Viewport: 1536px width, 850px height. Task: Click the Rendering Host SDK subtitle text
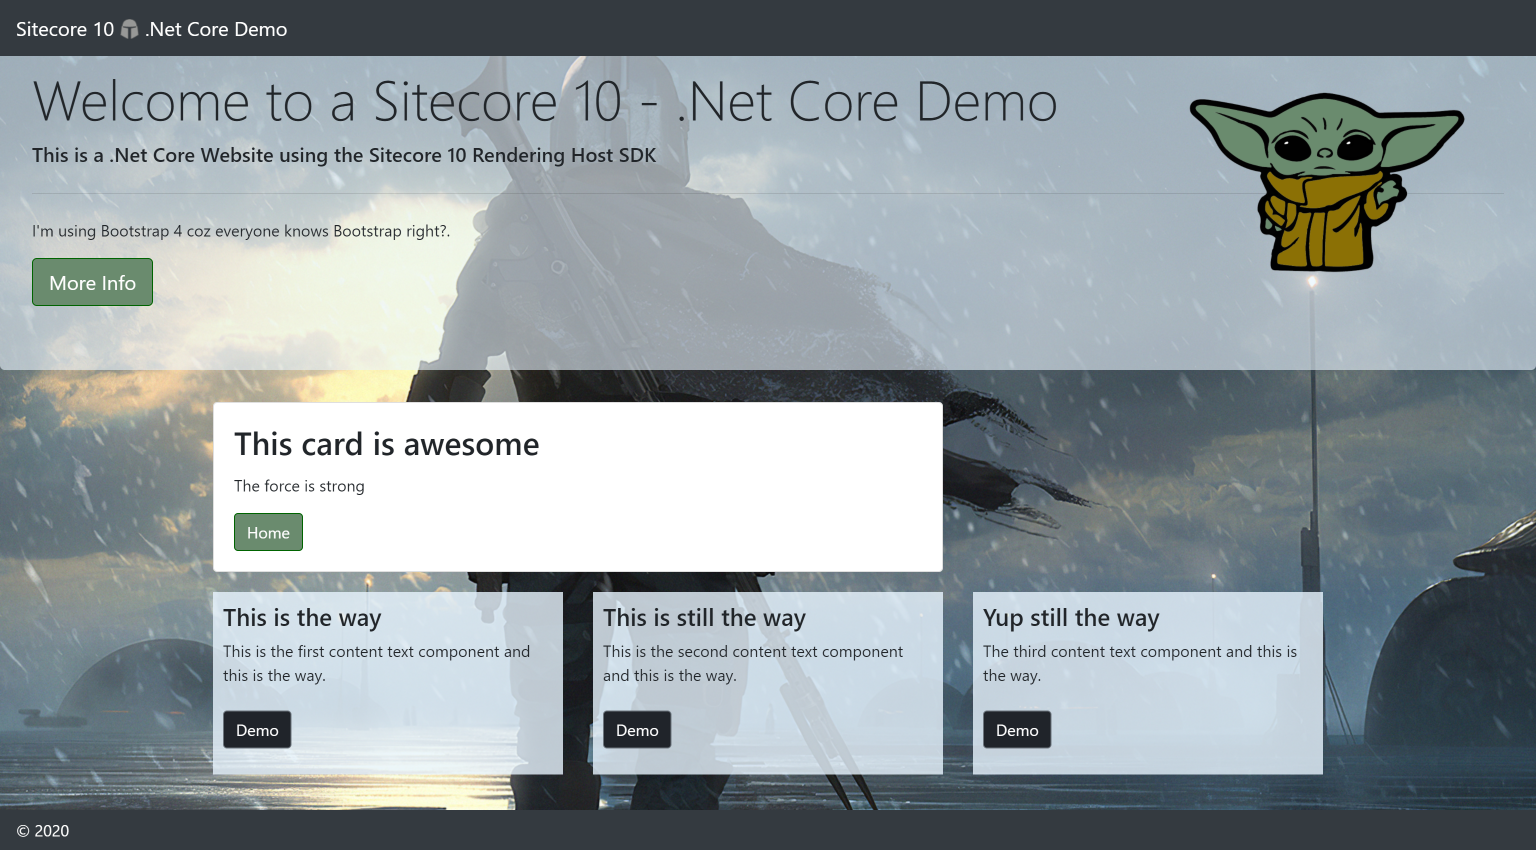point(344,155)
